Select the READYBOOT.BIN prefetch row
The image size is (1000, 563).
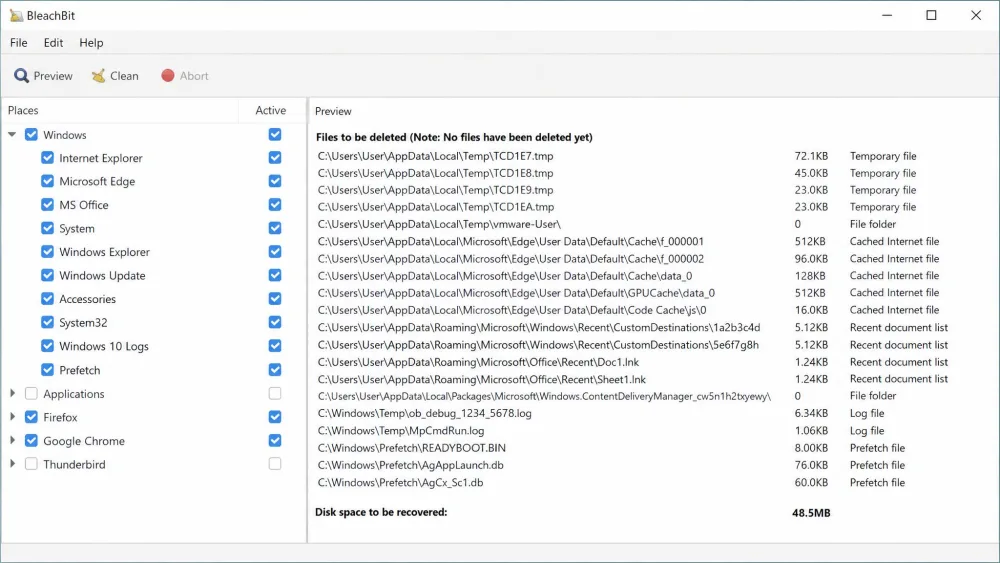[x=412, y=448]
